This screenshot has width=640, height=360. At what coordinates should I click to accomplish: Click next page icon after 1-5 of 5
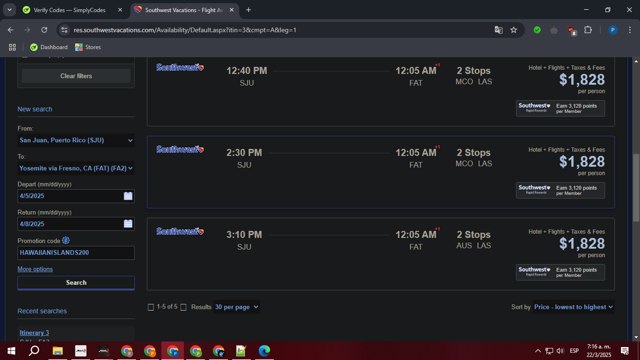click(x=183, y=307)
